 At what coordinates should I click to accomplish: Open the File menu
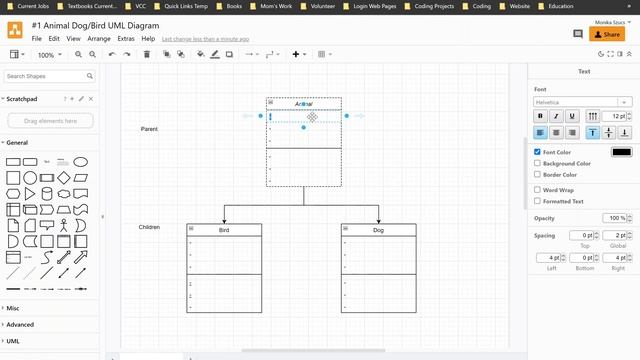click(x=37, y=38)
